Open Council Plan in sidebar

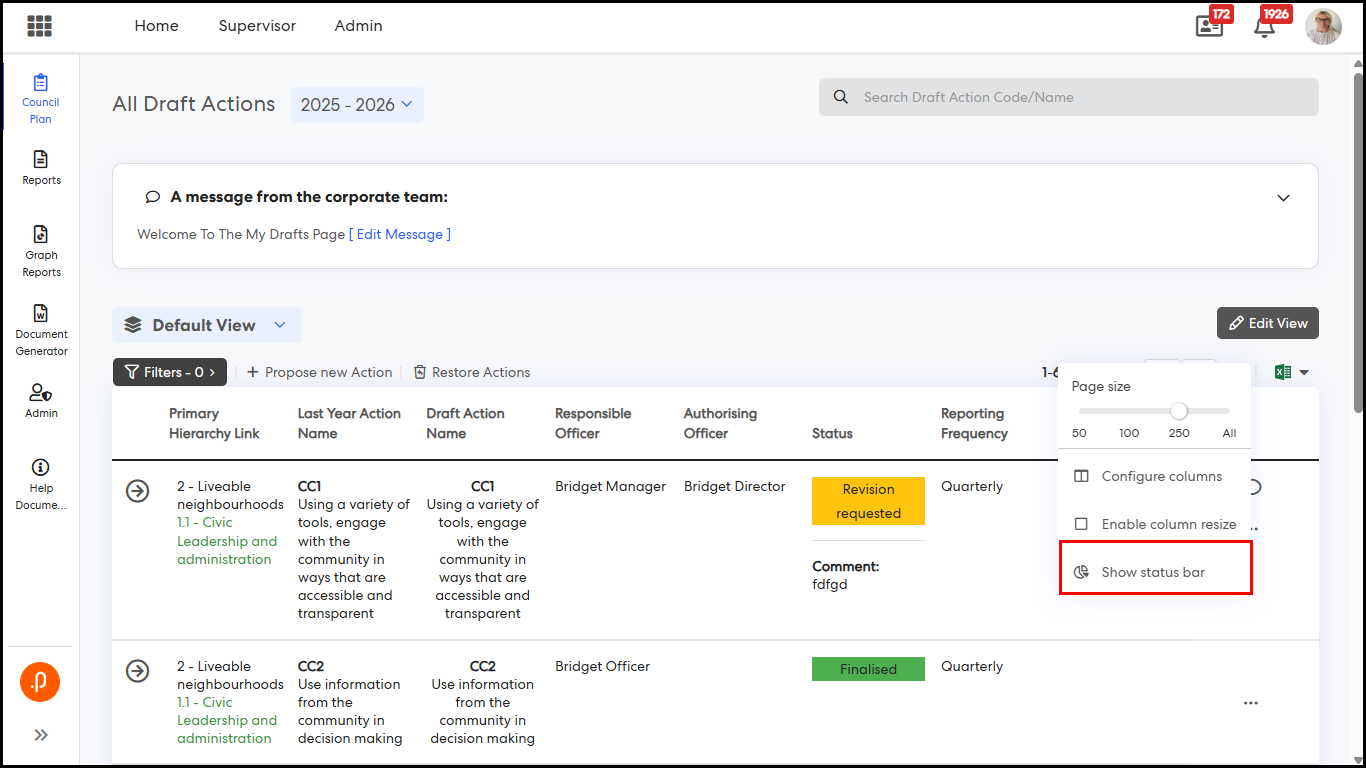coord(41,98)
